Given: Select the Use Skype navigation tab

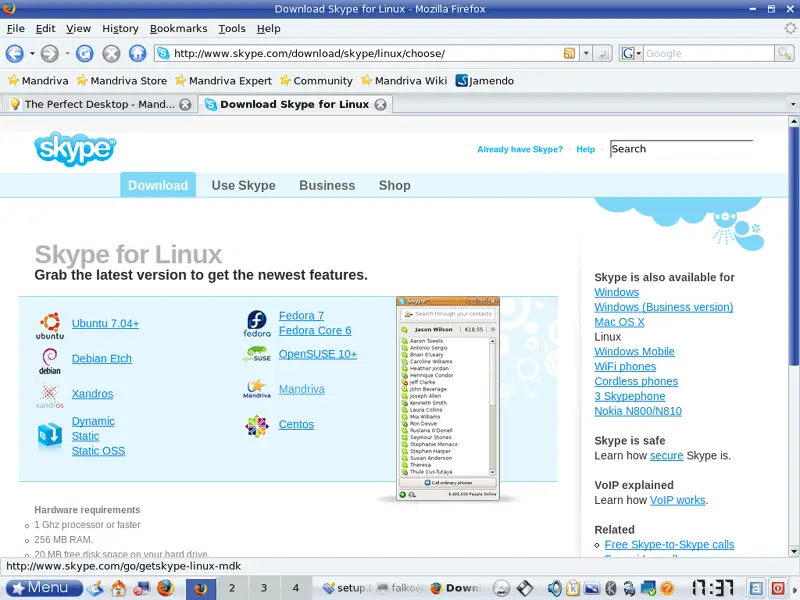Looking at the screenshot, I should 243,185.
